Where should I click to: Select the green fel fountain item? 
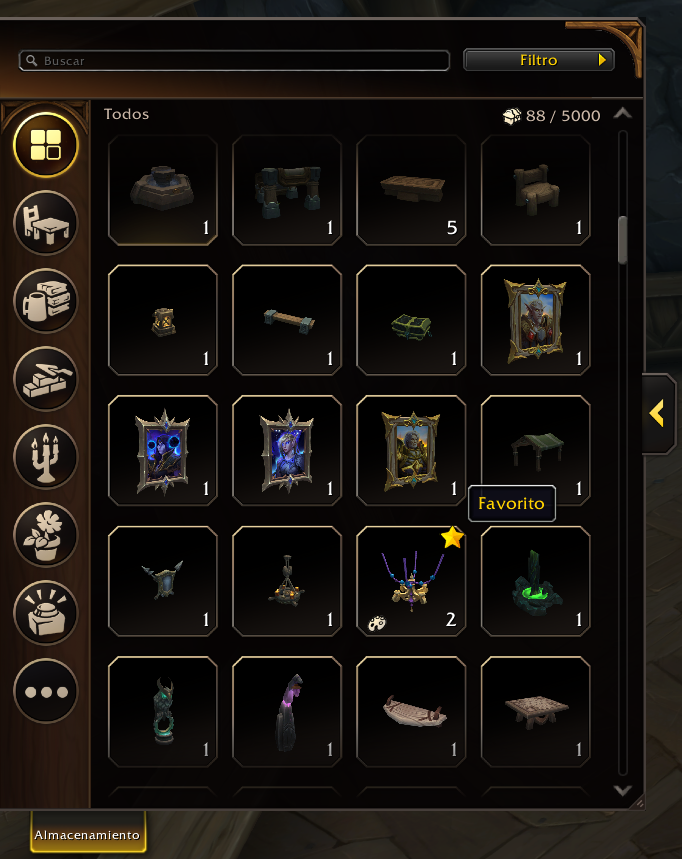pos(535,581)
